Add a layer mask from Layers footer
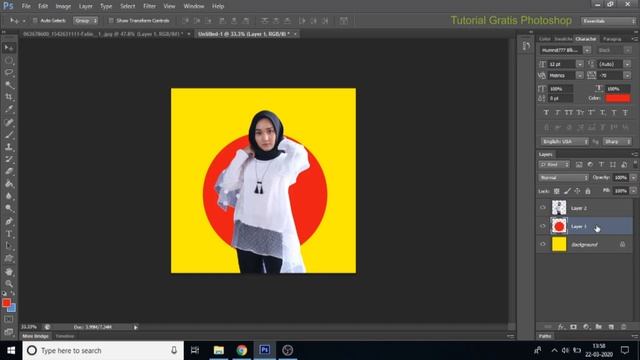 click(x=573, y=327)
